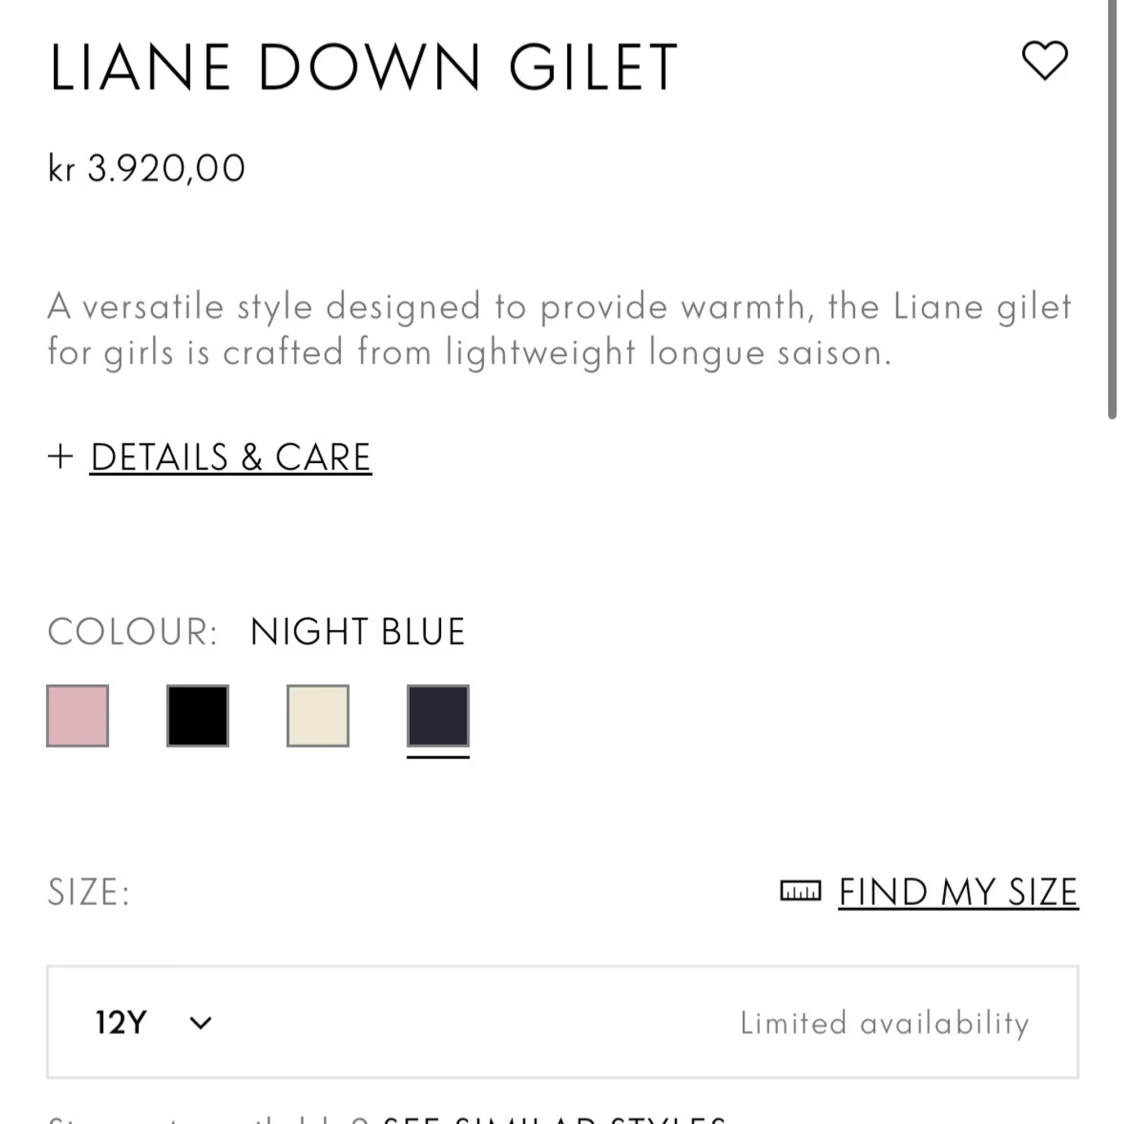The width and height of the screenshot is (1125, 1124).
Task: Click the Limited availability notice
Action: (x=884, y=1023)
